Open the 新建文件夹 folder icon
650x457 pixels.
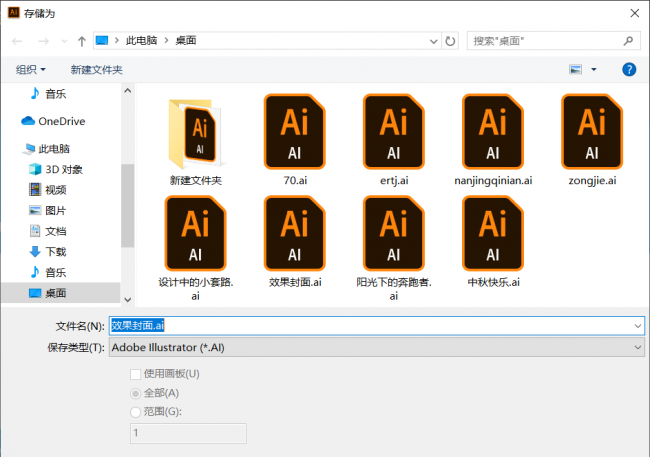[195, 133]
